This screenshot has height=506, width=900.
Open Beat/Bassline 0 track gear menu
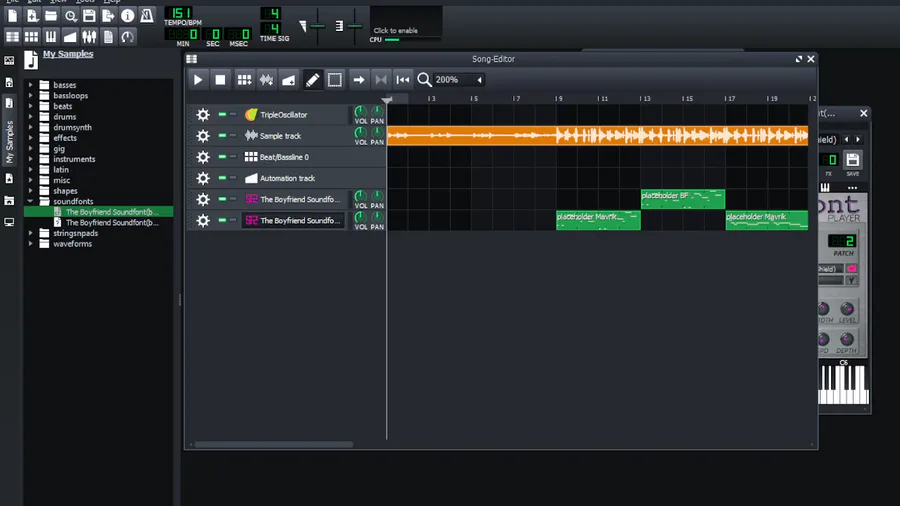tap(203, 157)
